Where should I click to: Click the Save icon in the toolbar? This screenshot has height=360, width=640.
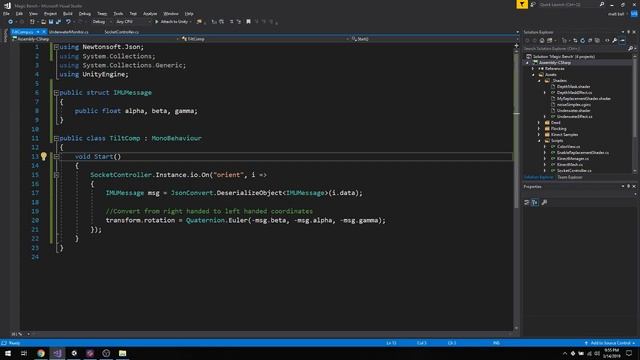point(51,22)
